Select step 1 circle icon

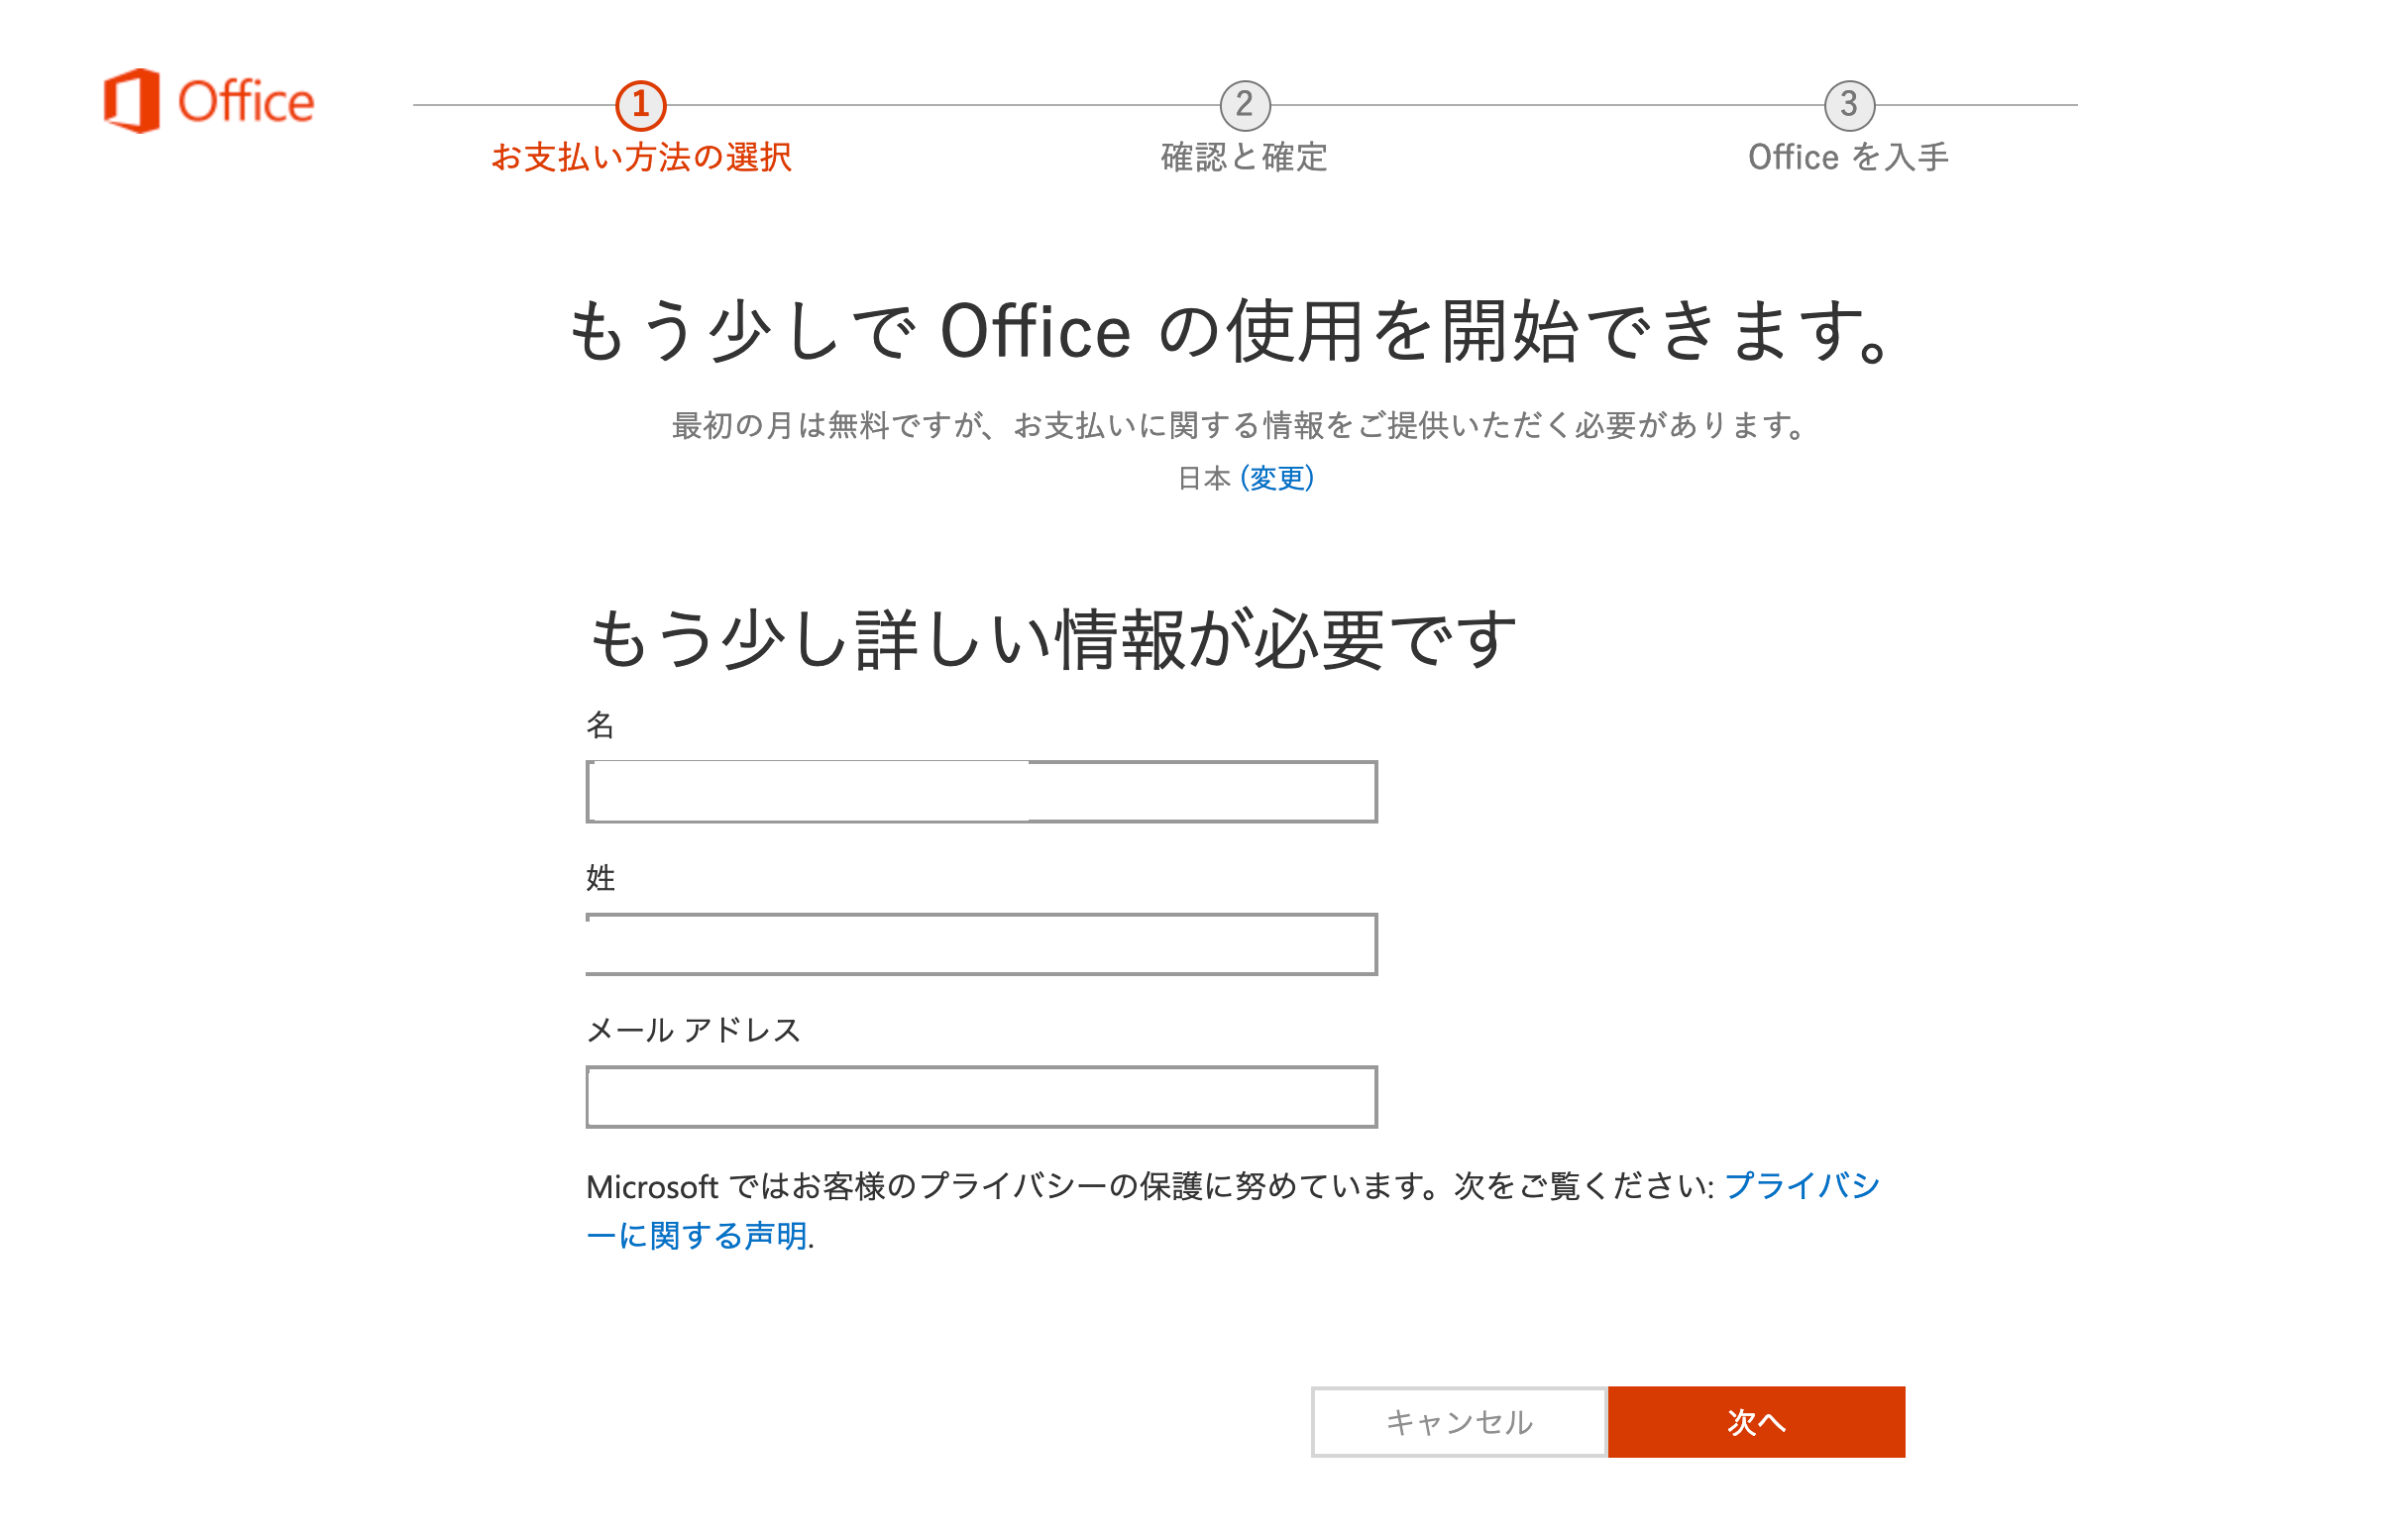coord(641,105)
